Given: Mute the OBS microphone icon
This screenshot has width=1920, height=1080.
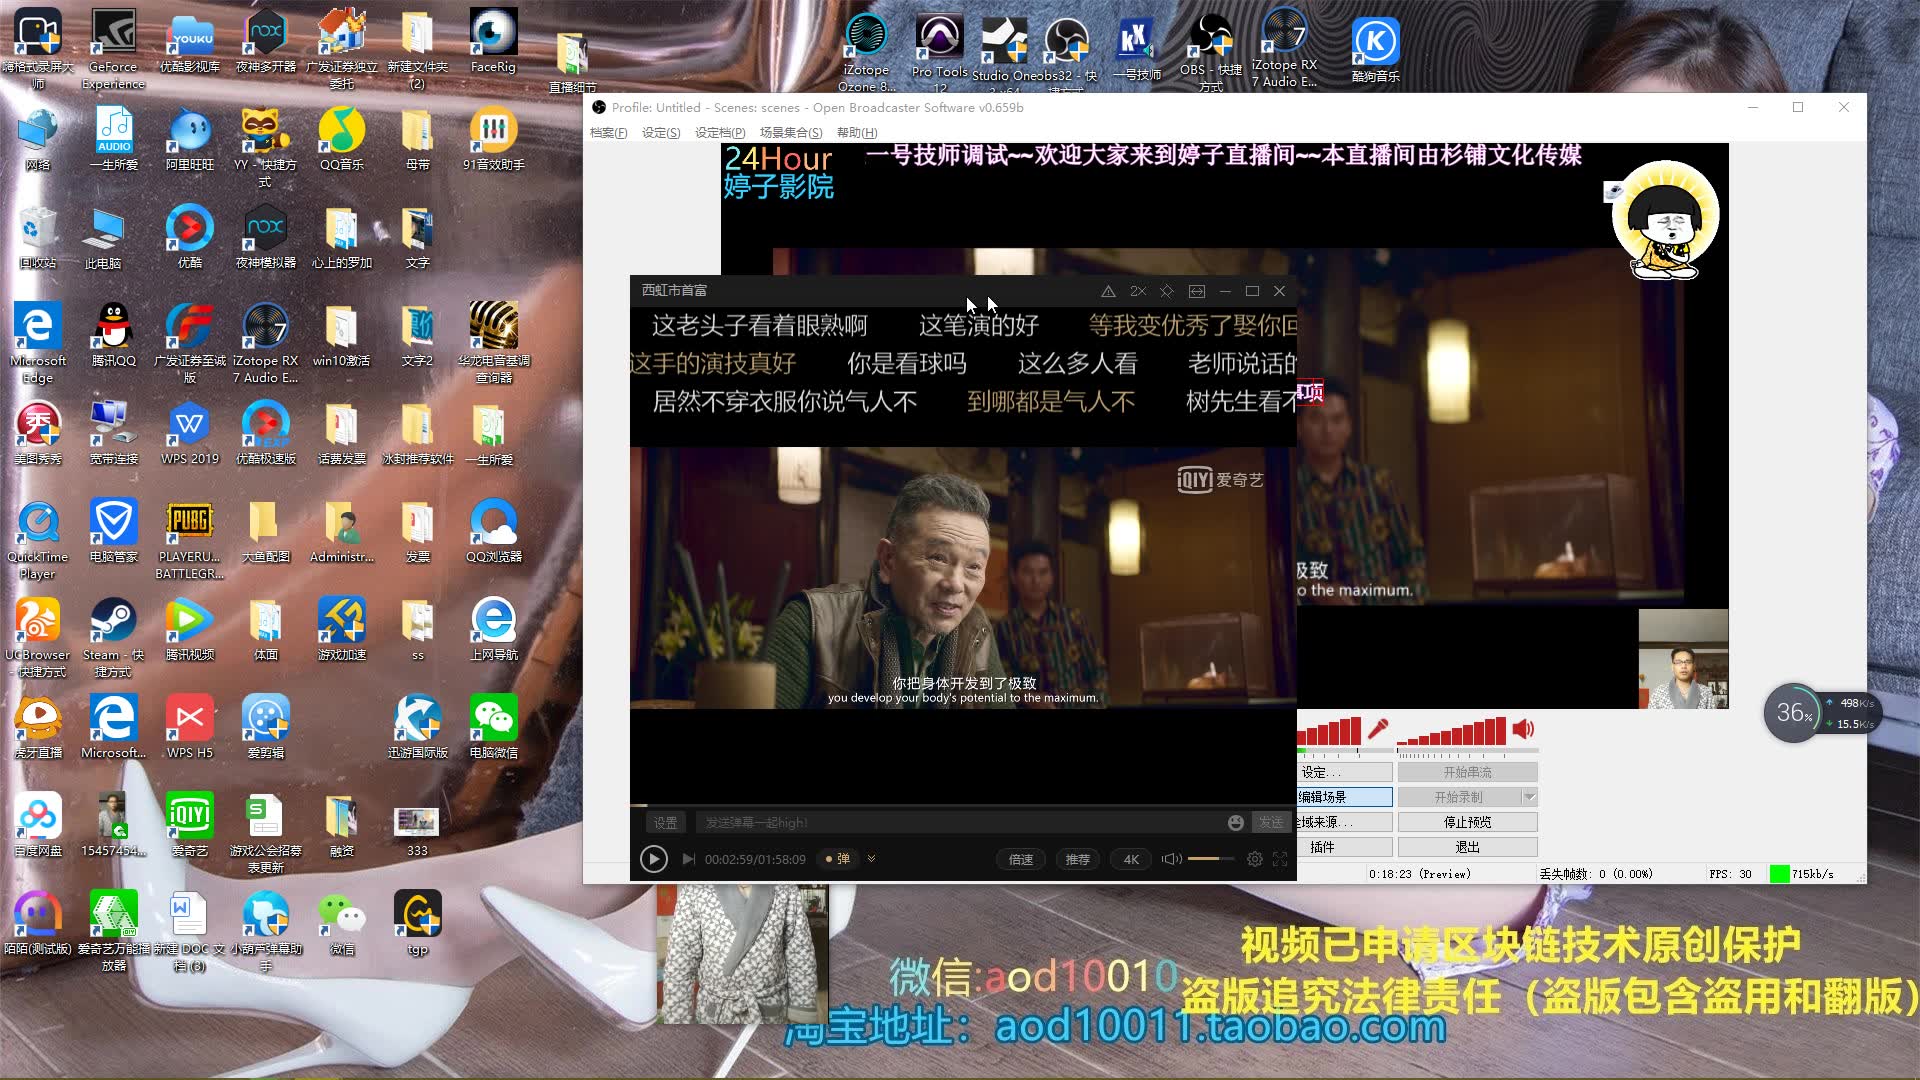Looking at the screenshot, I should point(1378,728).
